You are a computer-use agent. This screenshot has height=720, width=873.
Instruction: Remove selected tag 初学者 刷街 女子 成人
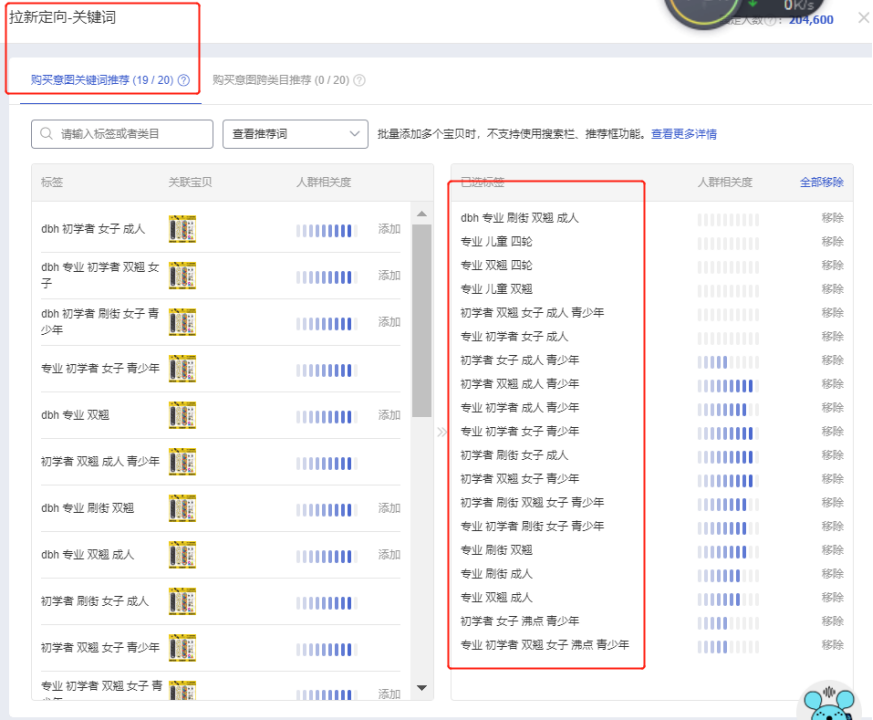tap(832, 455)
